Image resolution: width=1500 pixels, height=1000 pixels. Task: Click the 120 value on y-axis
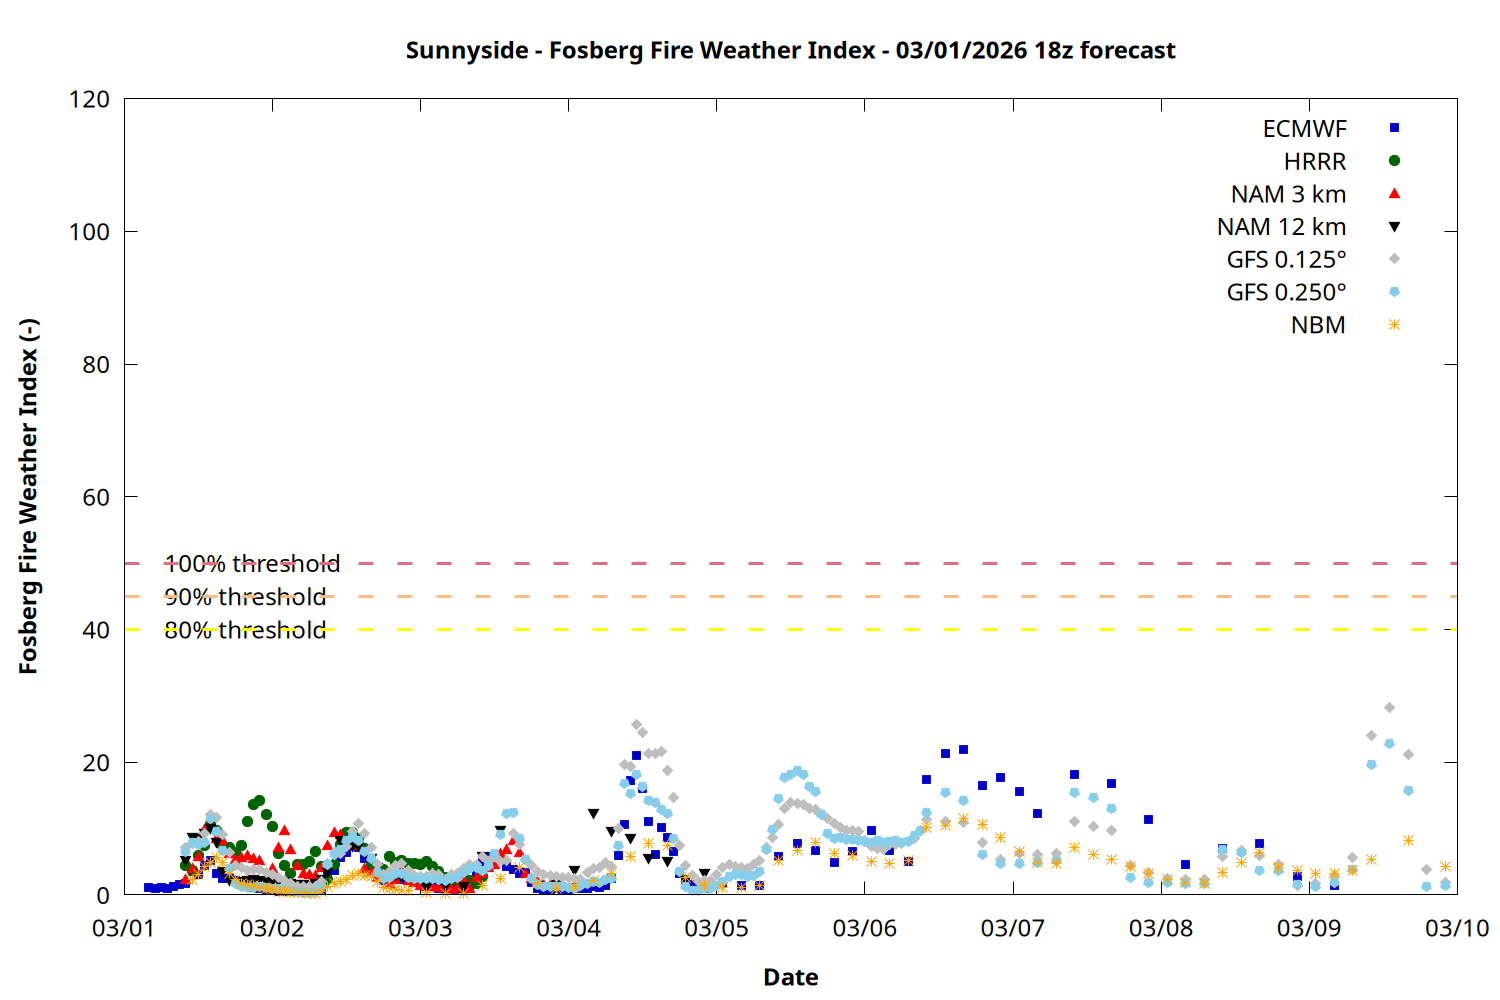tap(89, 99)
